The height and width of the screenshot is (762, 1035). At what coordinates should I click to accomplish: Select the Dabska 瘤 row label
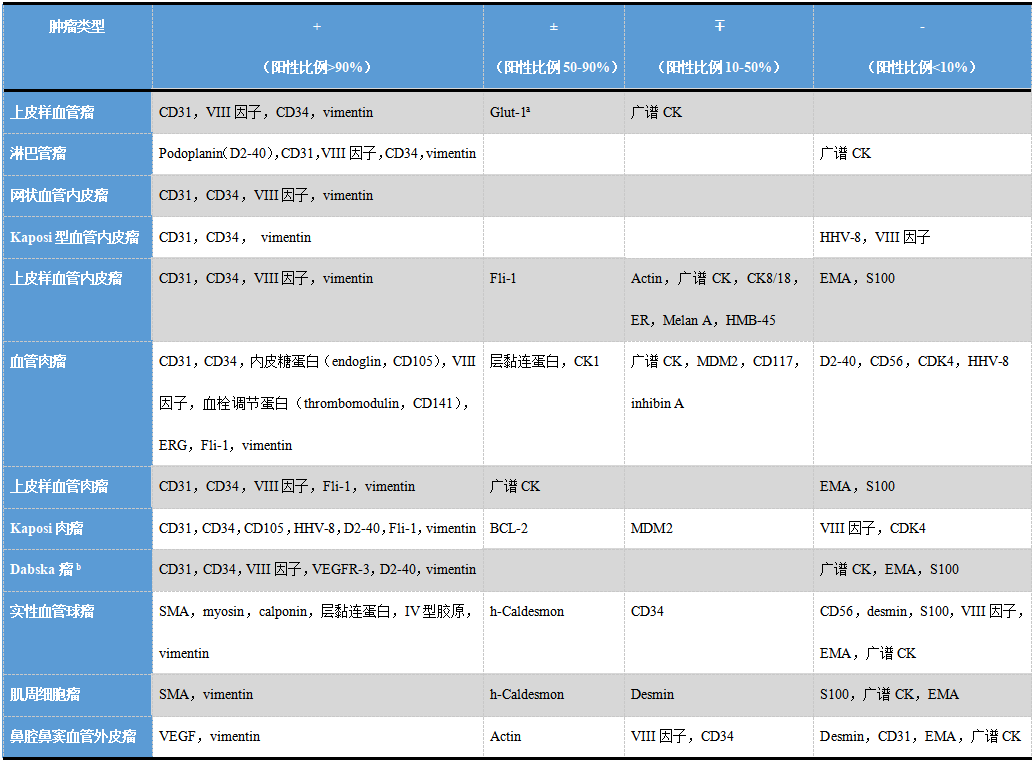[x=45, y=569]
